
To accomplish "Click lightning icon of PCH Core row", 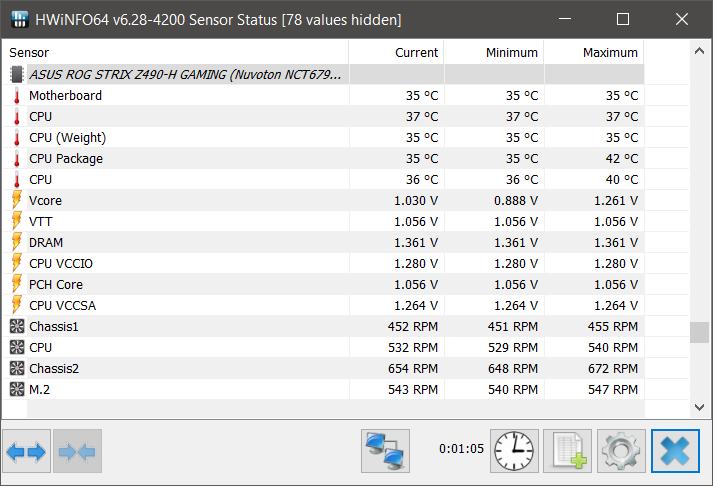I will (17, 284).
